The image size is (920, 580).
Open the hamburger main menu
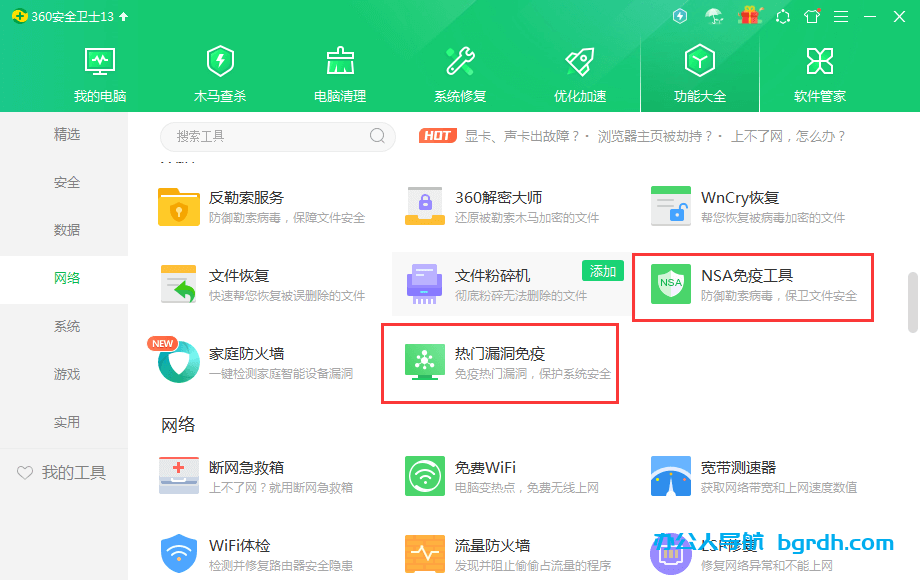click(840, 16)
